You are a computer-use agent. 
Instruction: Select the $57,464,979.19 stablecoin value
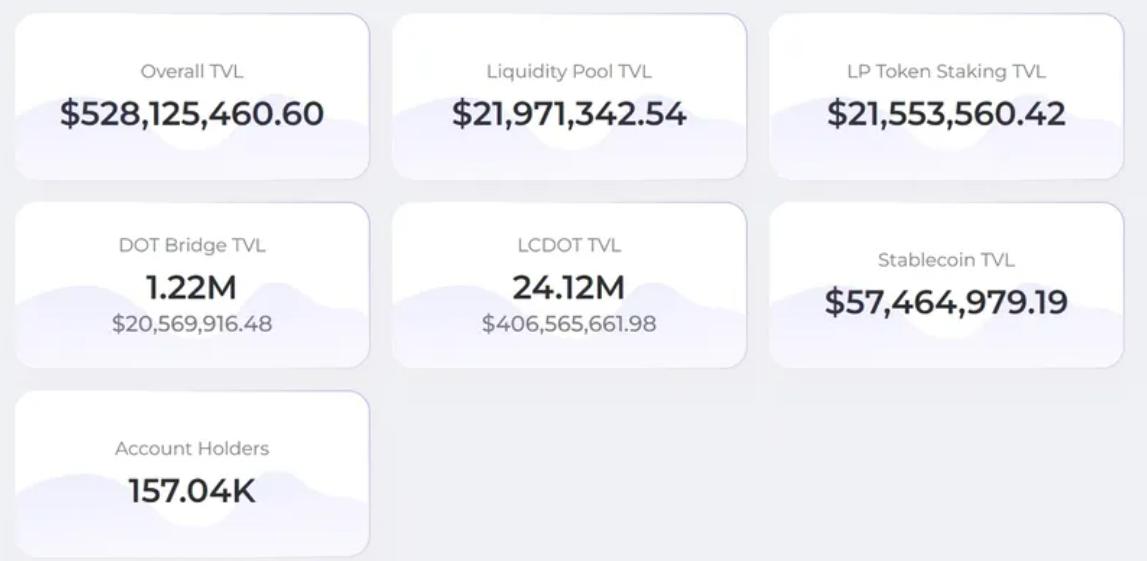[946, 302]
